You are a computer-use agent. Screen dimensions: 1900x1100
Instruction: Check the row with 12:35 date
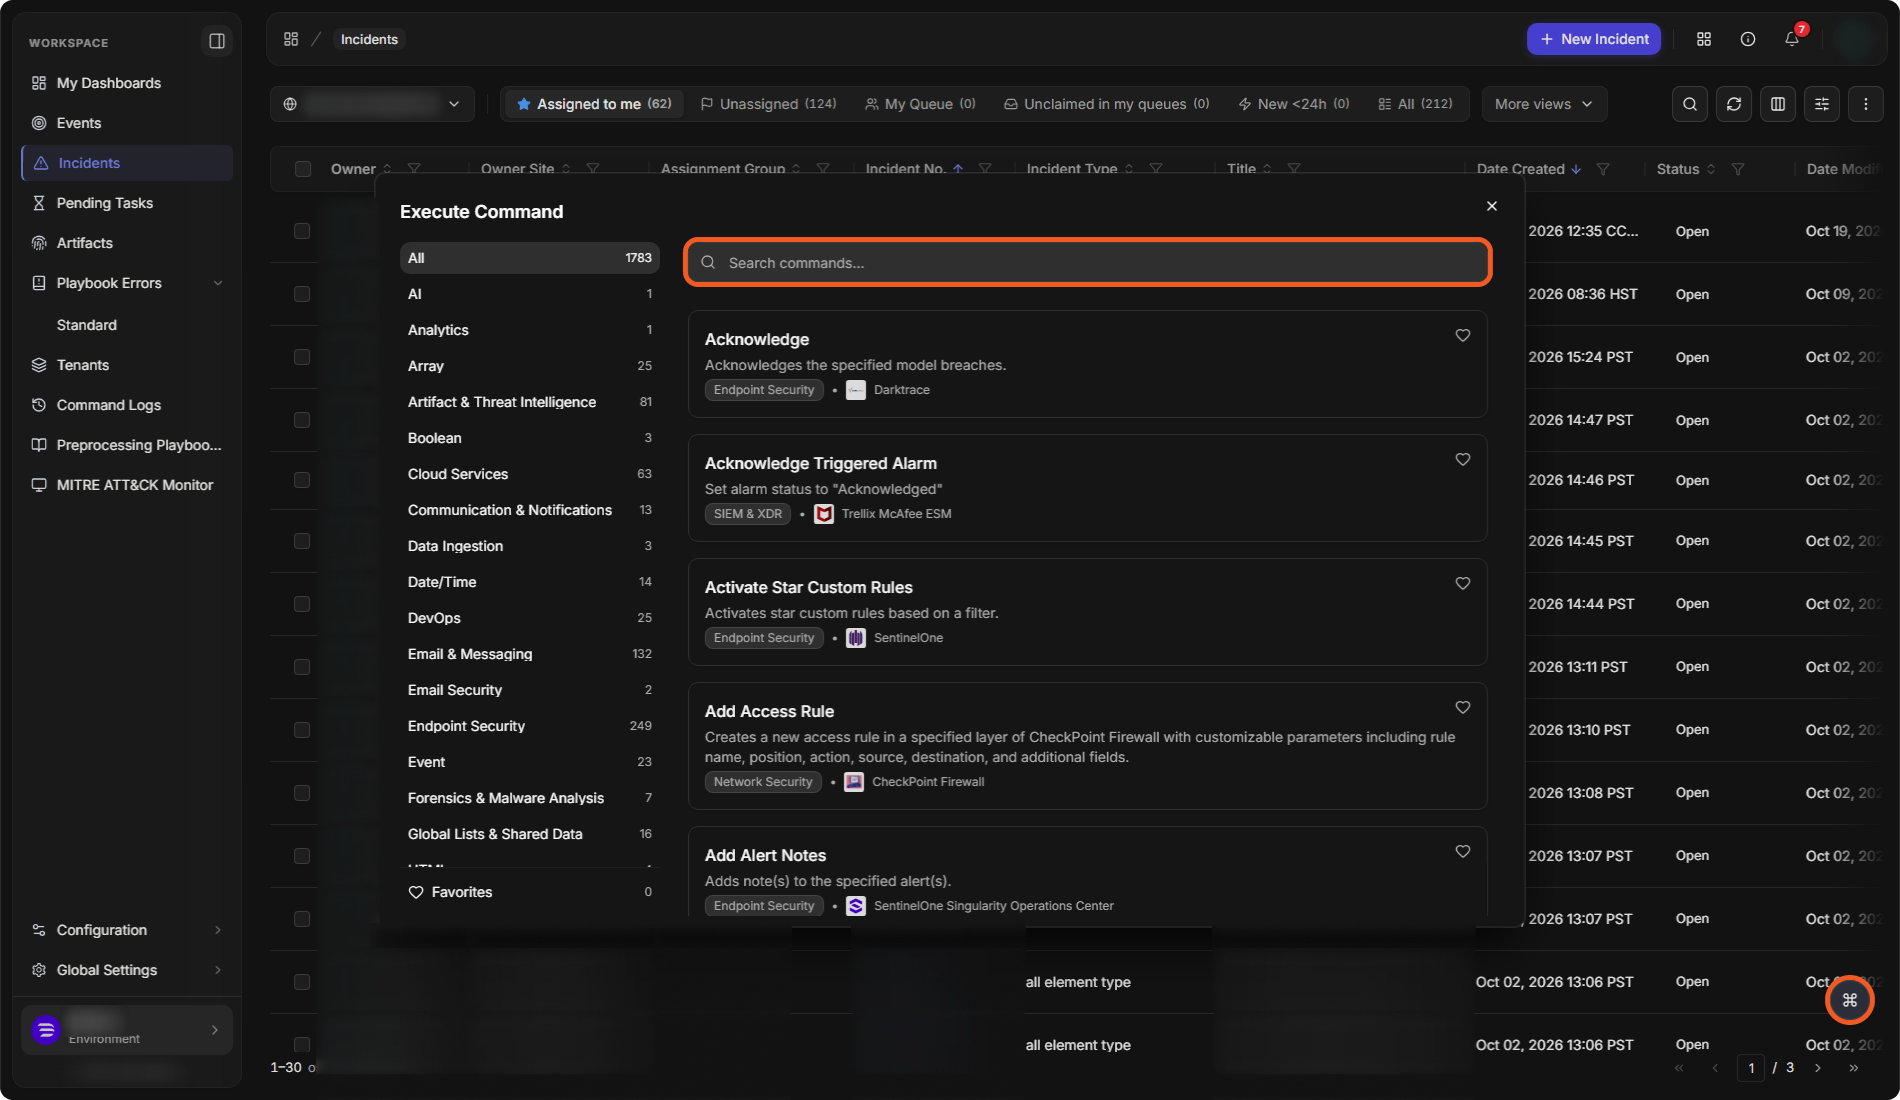302,231
